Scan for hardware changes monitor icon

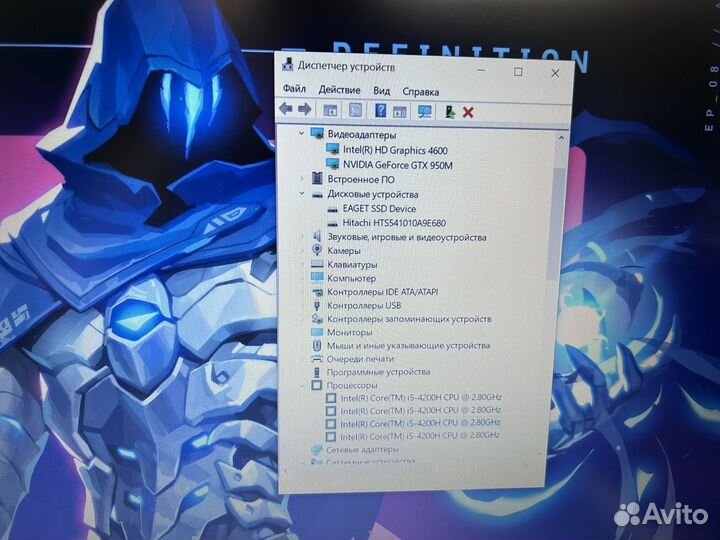pos(425,112)
